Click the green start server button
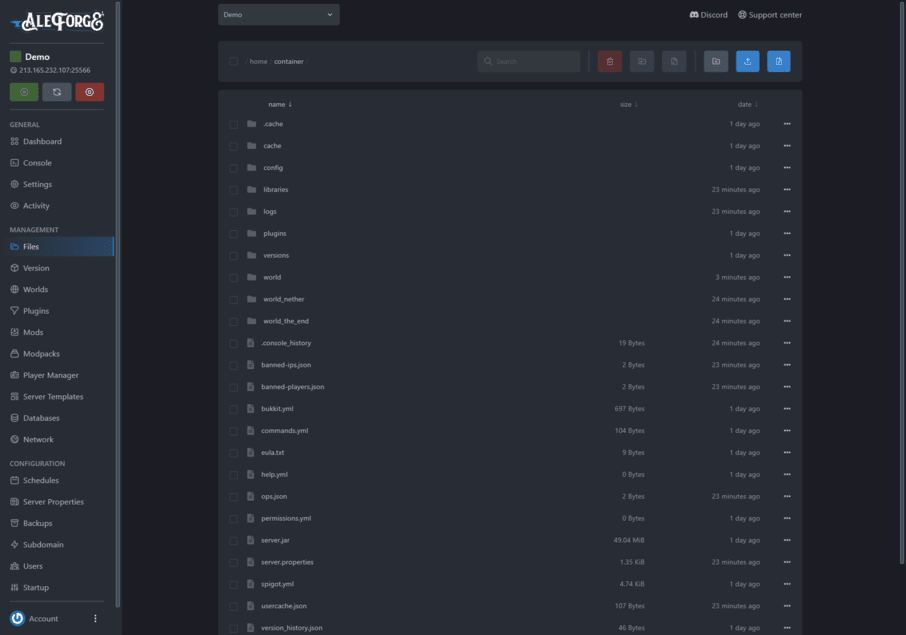906x635 pixels. 24,92
